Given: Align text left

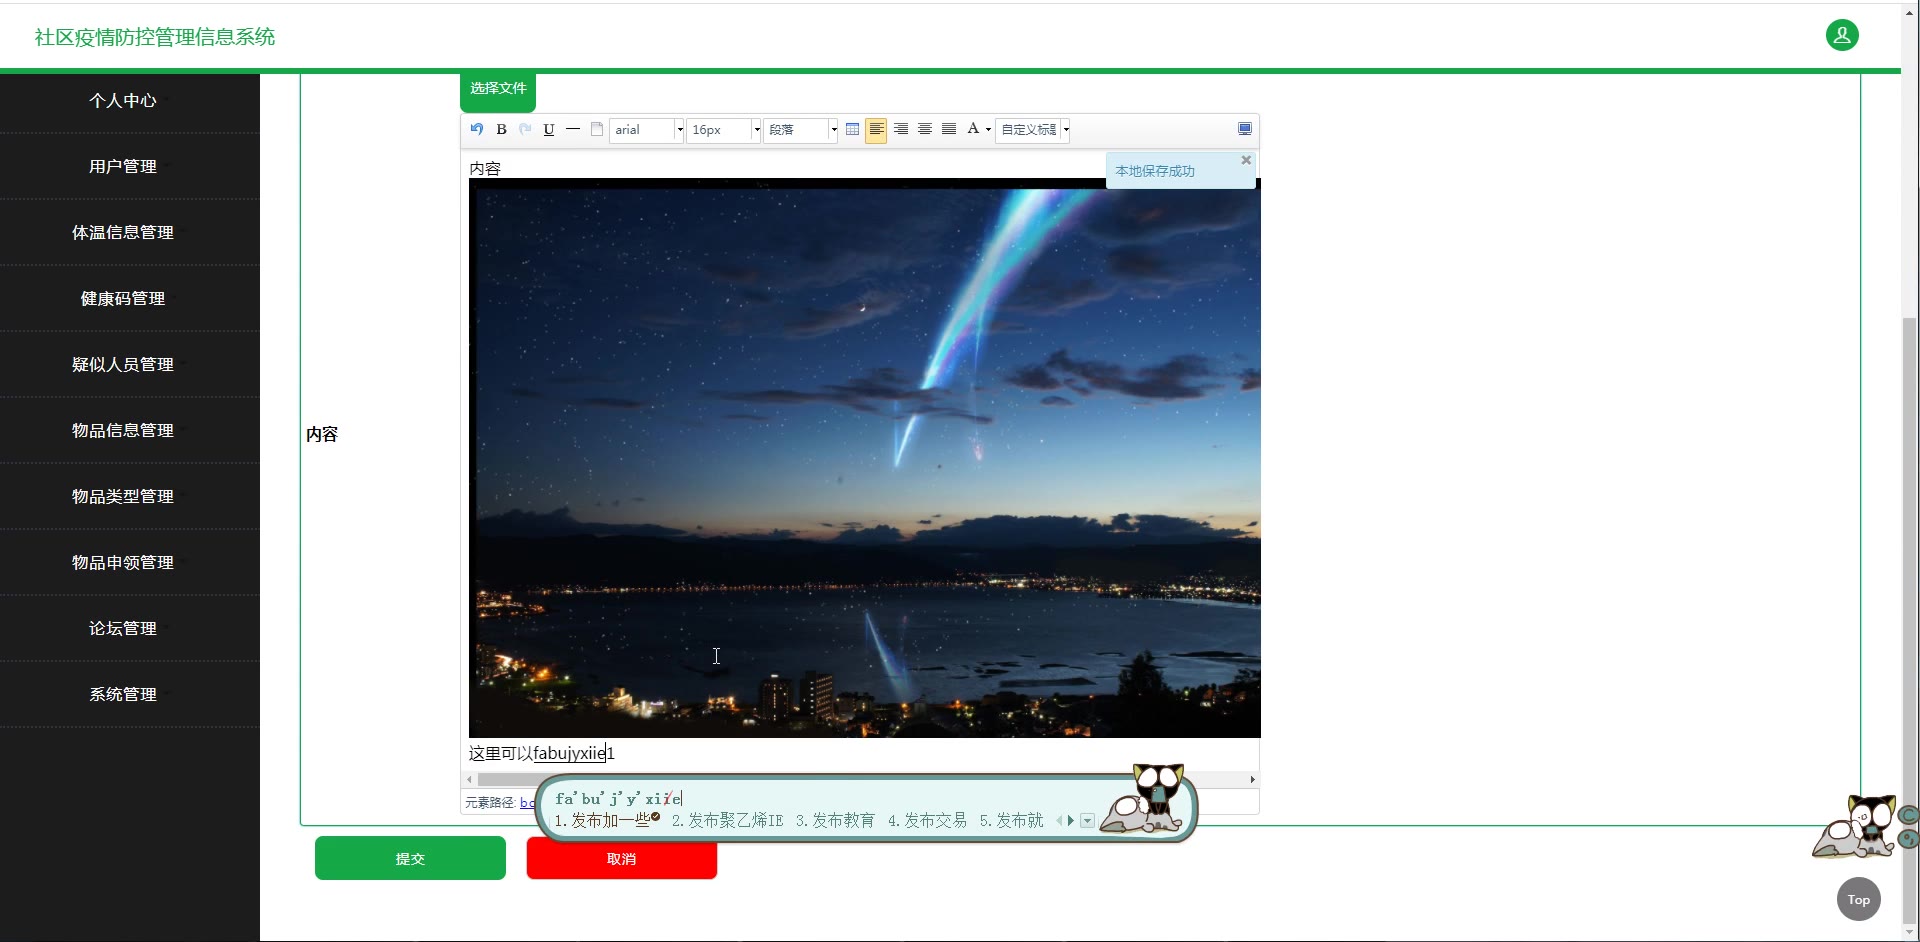Looking at the screenshot, I should coord(876,130).
